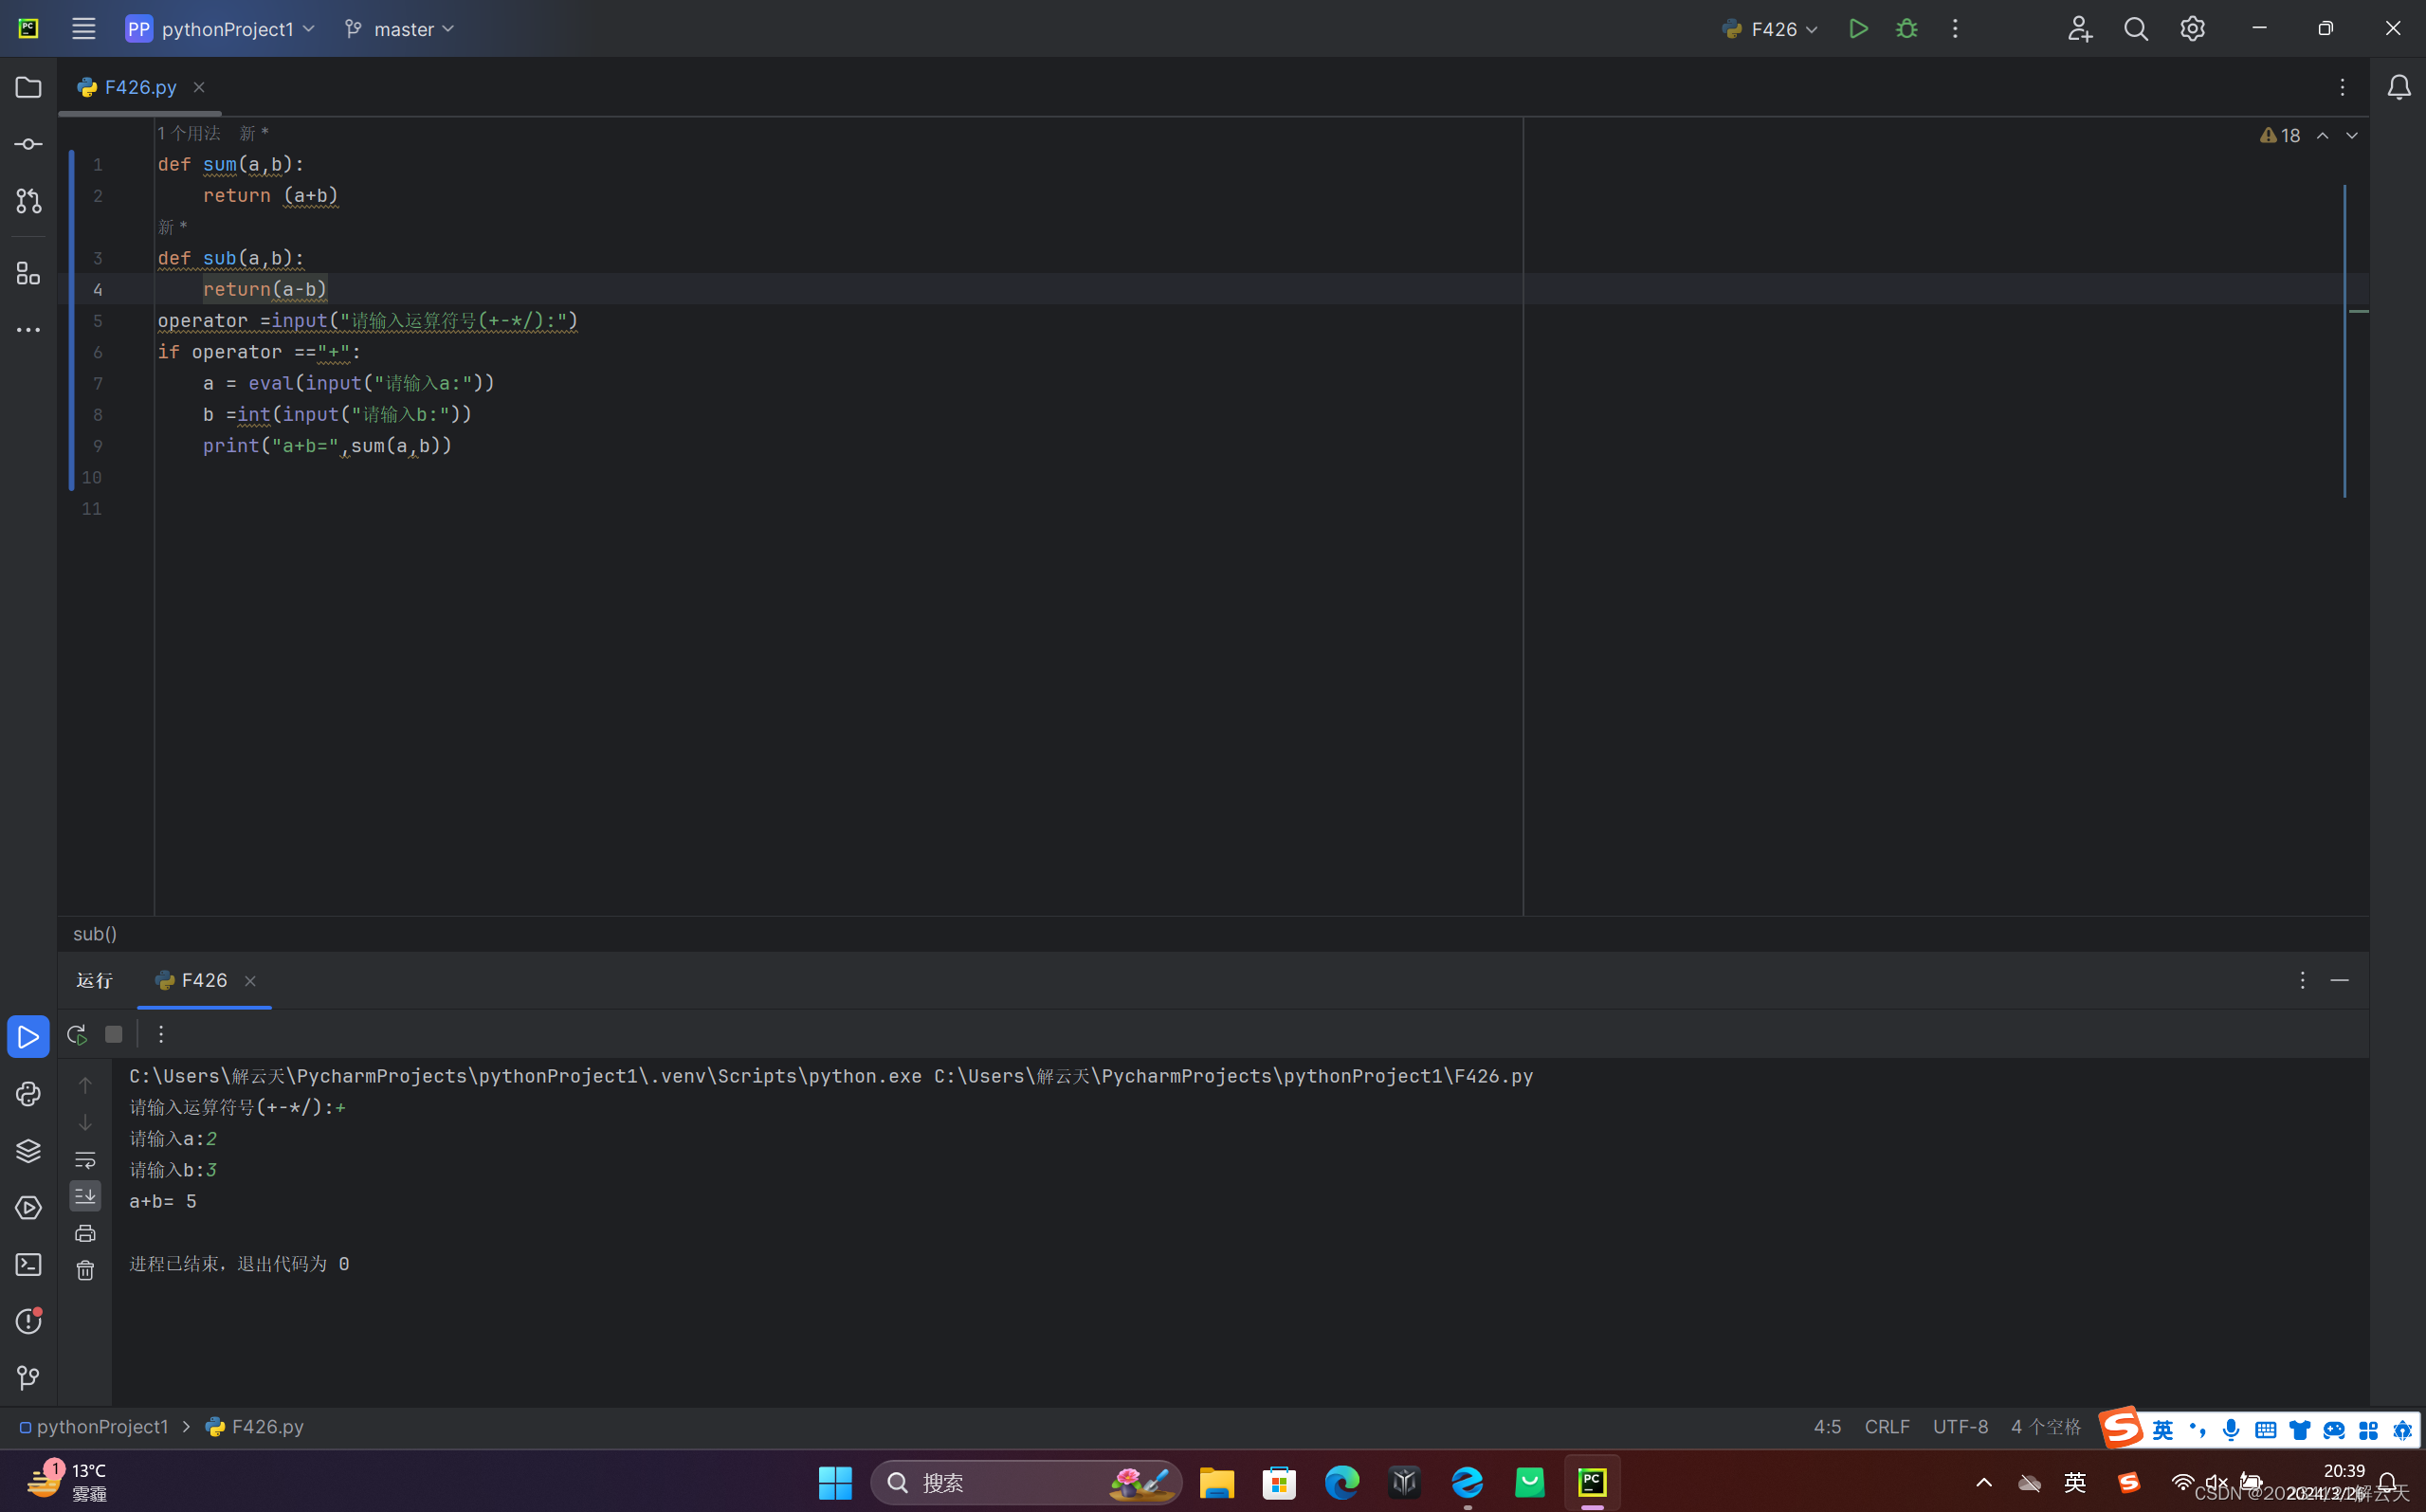Open the Problems tool window
This screenshot has width=2426, height=1512.
(28, 1321)
